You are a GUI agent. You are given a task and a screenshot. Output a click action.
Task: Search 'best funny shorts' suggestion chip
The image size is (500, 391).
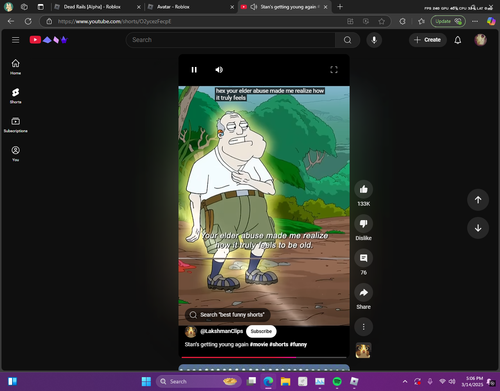pos(228,315)
